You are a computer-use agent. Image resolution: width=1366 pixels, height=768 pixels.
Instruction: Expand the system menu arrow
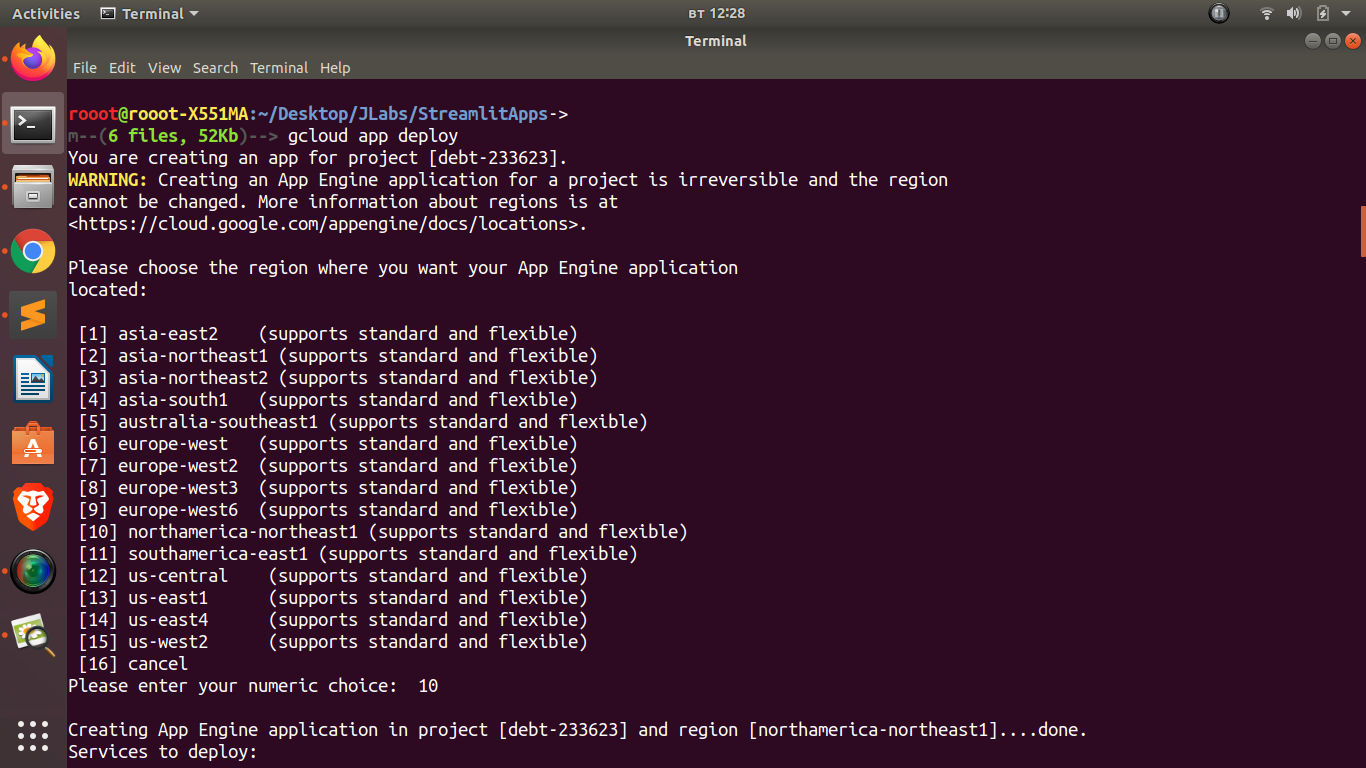(x=1347, y=14)
